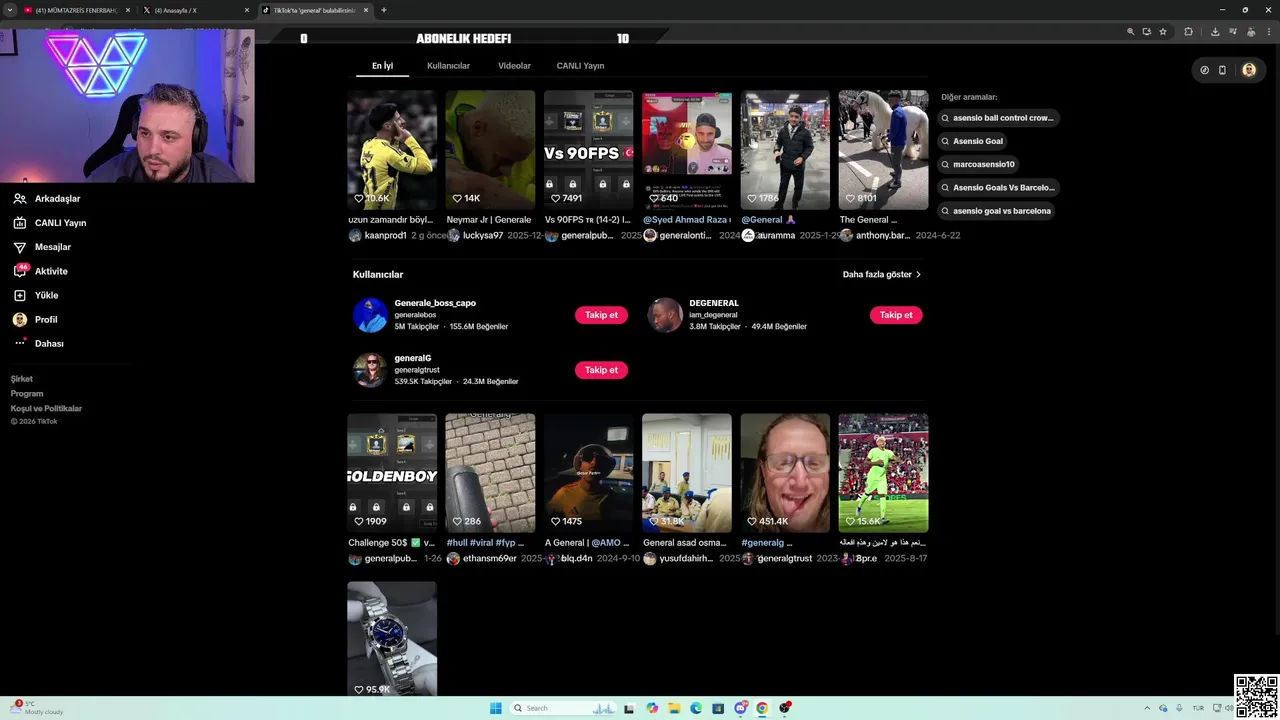
Task: Select the CANLI Yayın results tab
Action: click(580, 66)
